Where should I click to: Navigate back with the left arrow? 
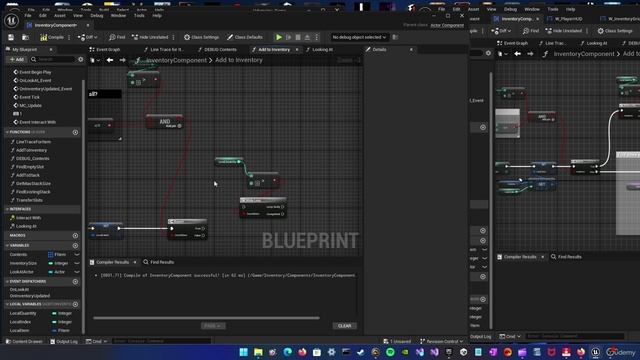(x=110, y=60)
